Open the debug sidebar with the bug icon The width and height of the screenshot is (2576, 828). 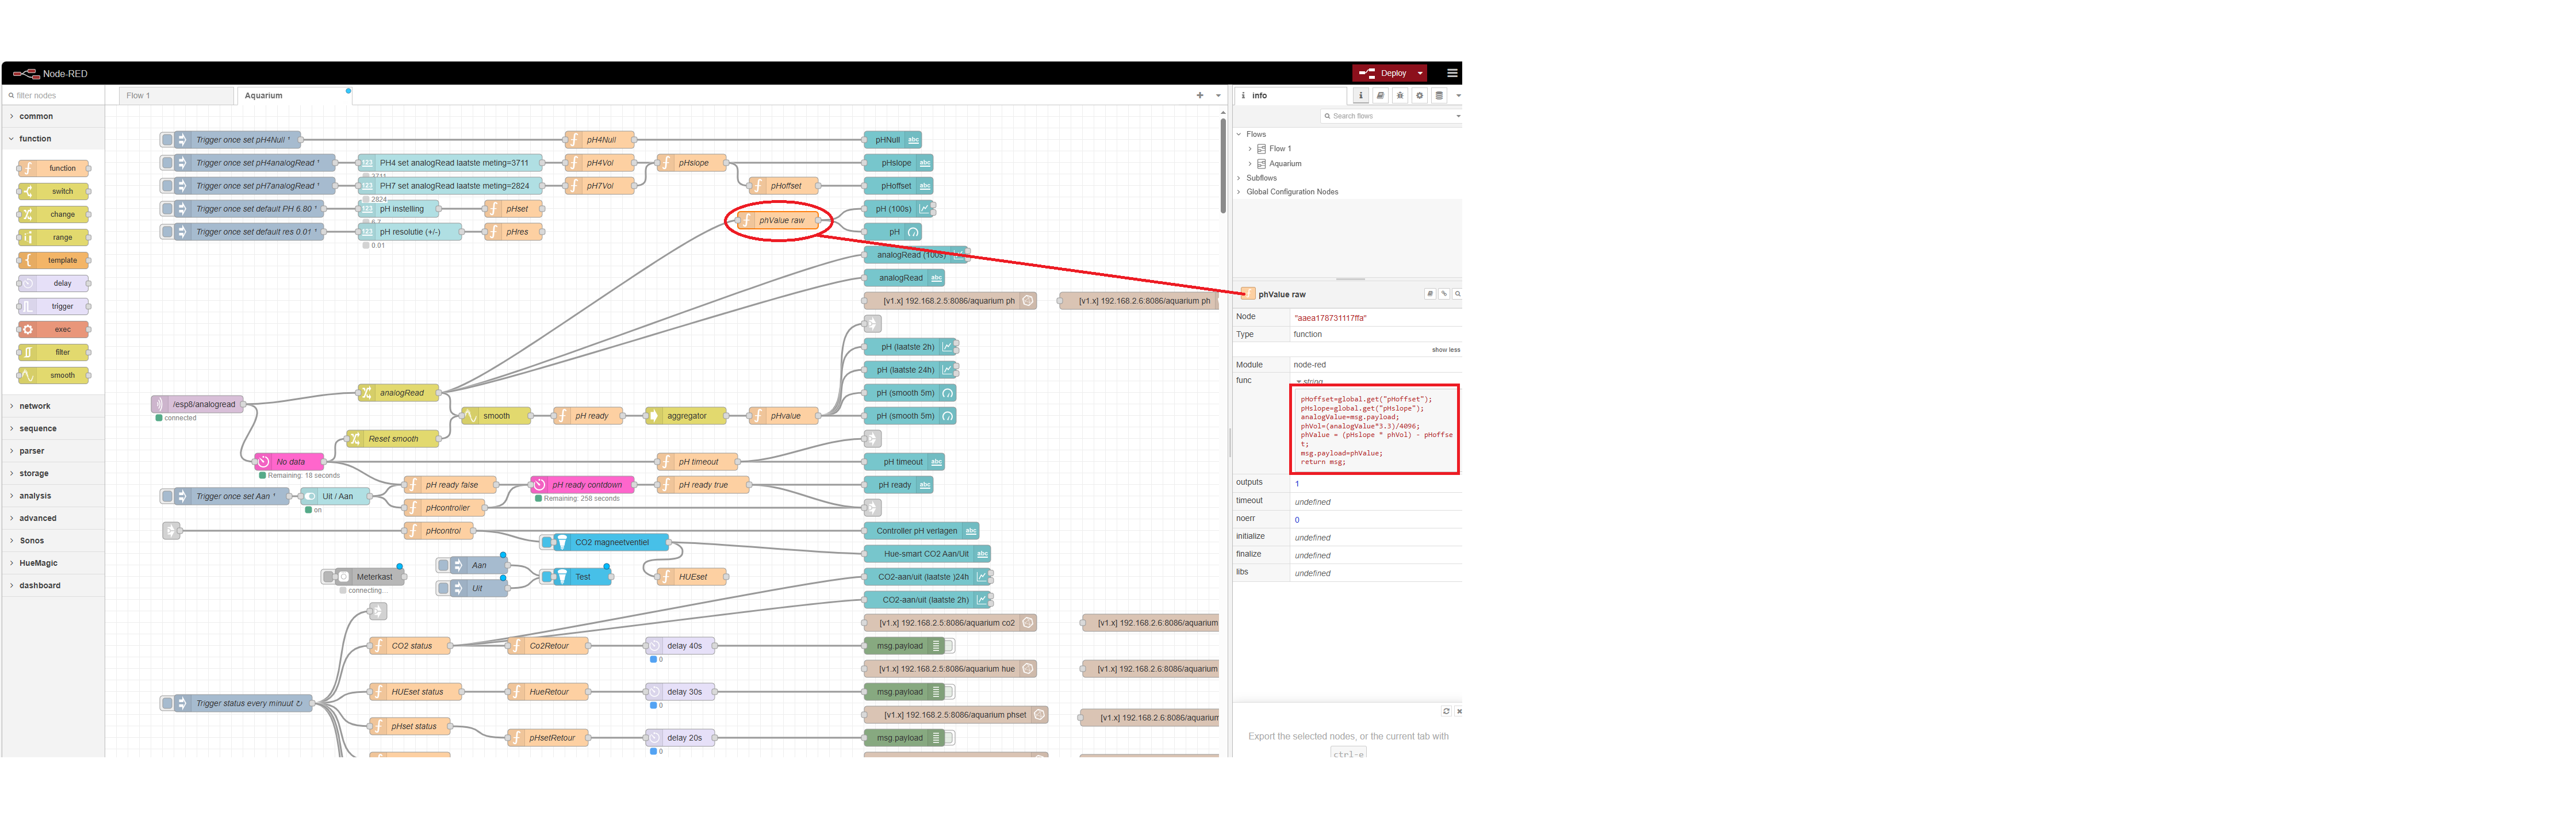click(1400, 95)
